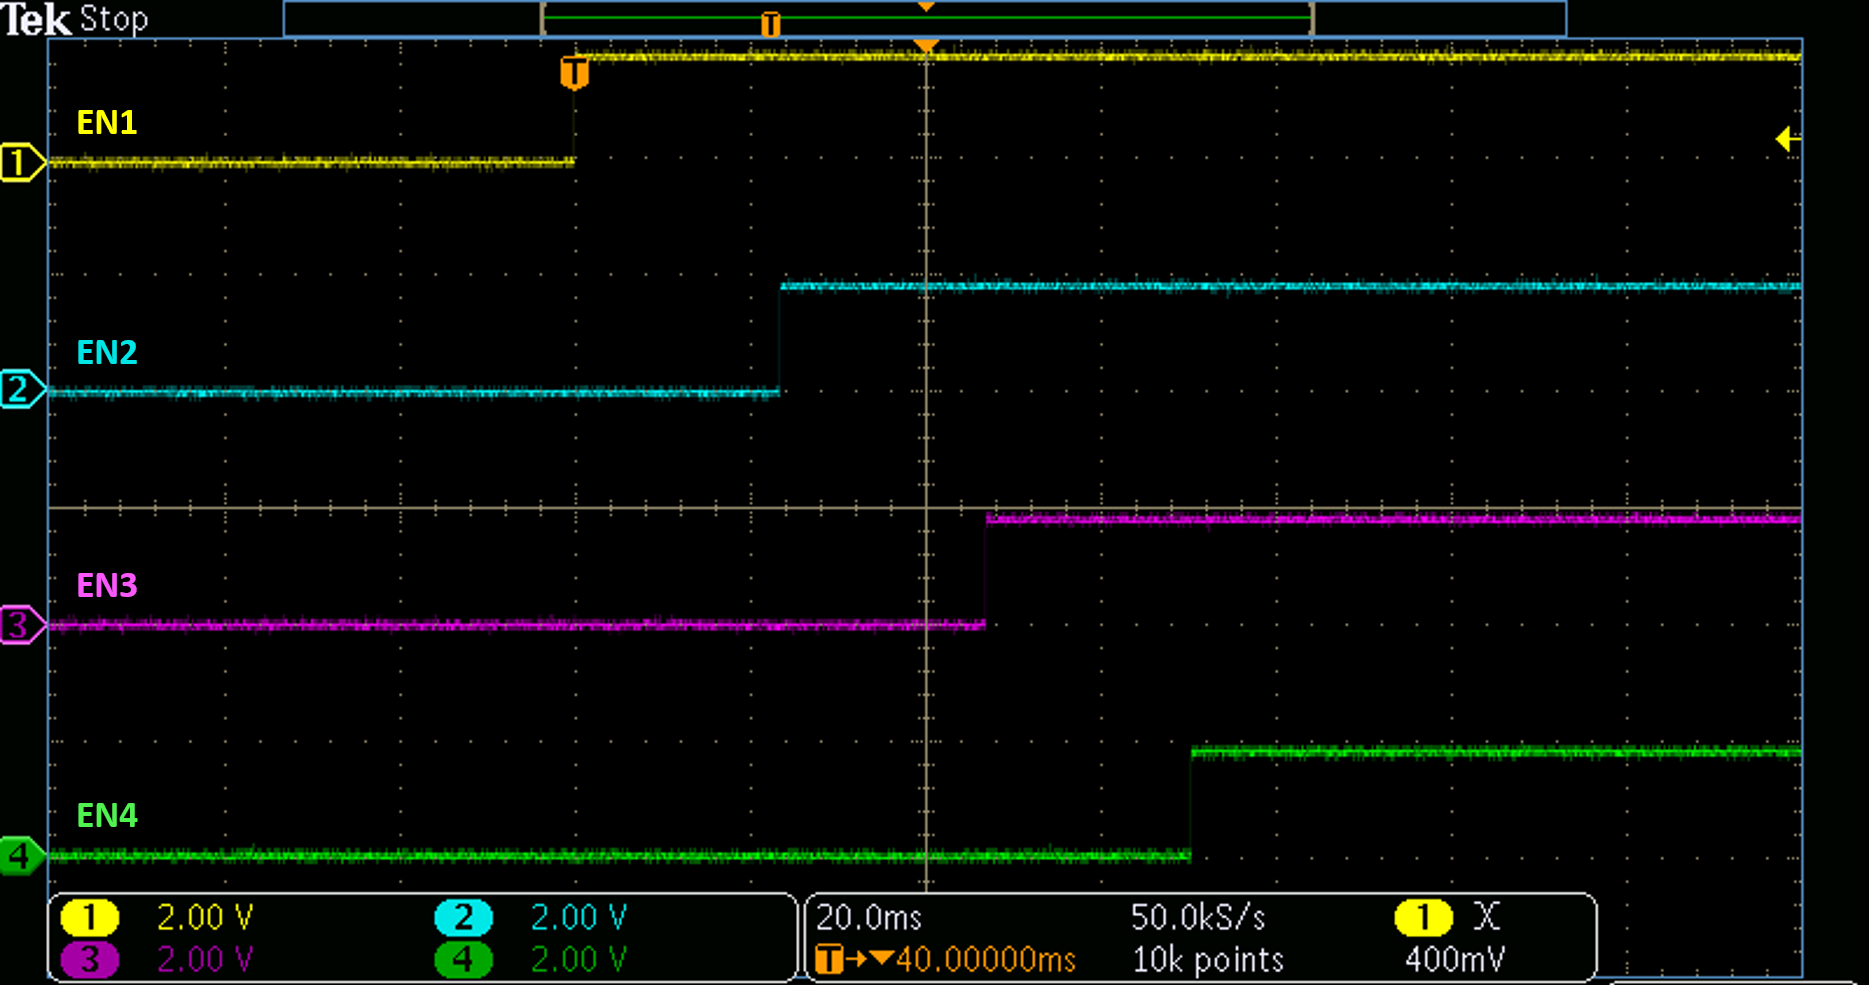Click the orange triangle trigger position indicator
Screen dimensions: 1869x985
[x=925, y=43]
